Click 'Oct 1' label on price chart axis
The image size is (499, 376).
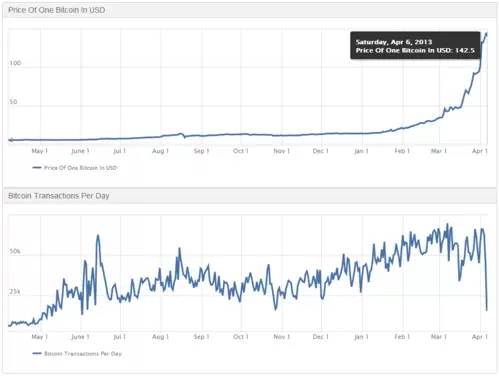[241, 151]
